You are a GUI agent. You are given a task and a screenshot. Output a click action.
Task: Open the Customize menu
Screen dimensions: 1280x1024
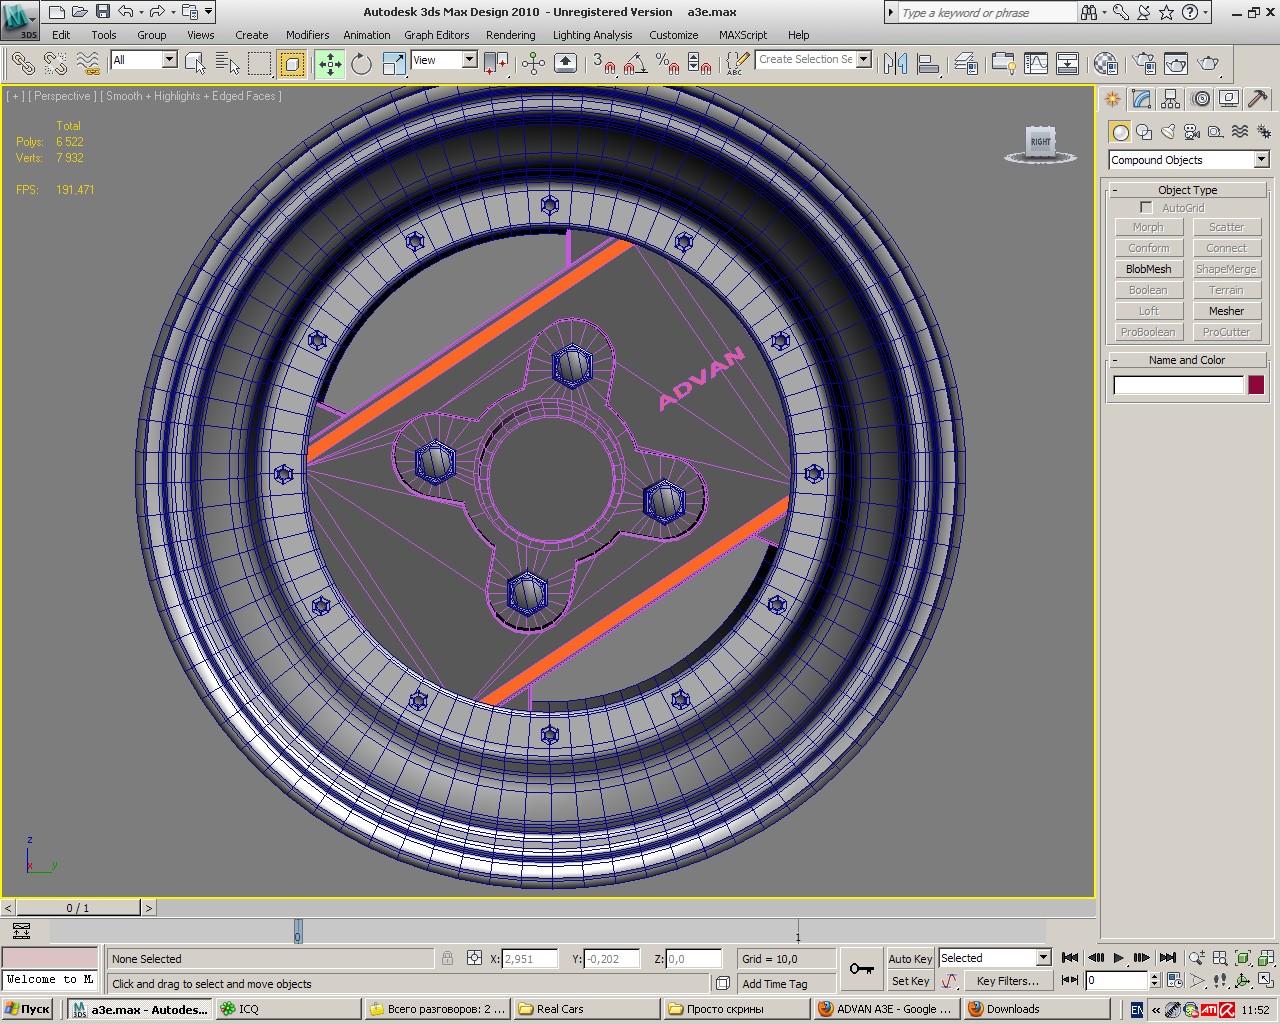674,35
